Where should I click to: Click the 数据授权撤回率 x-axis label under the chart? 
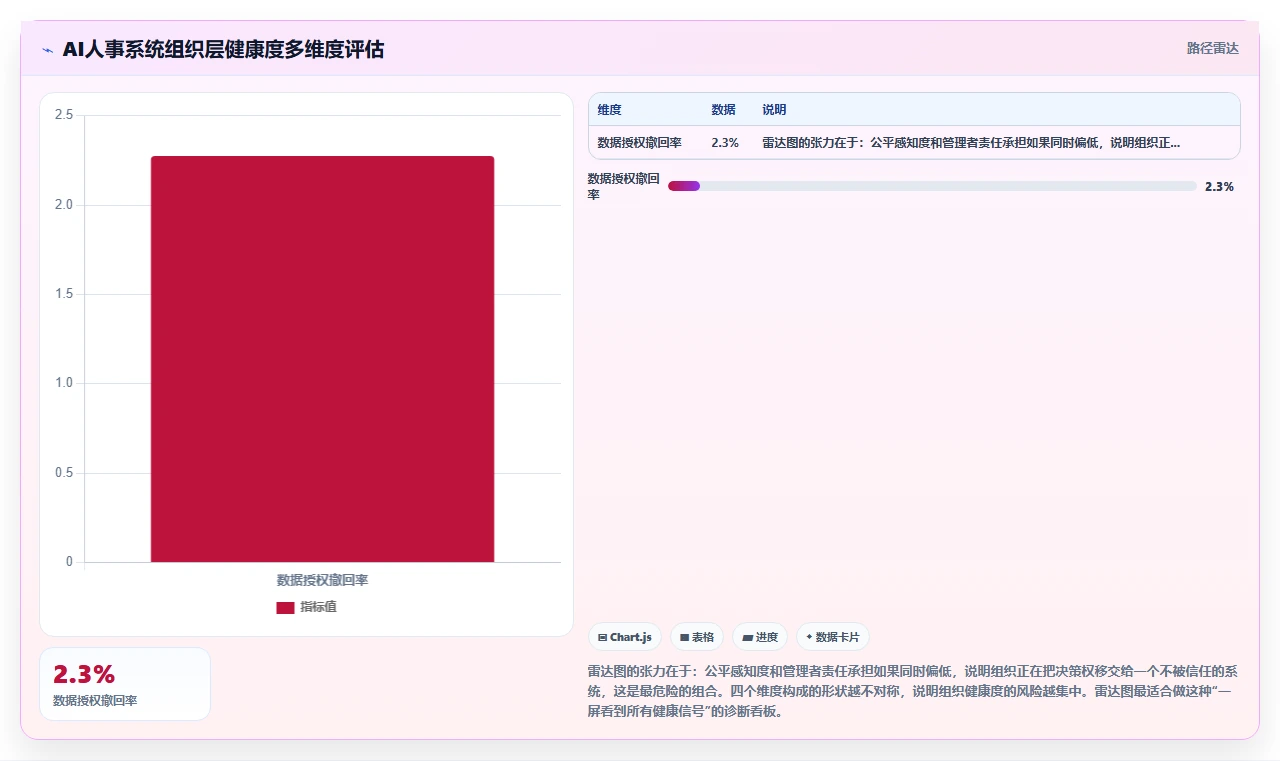click(x=322, y=580)
